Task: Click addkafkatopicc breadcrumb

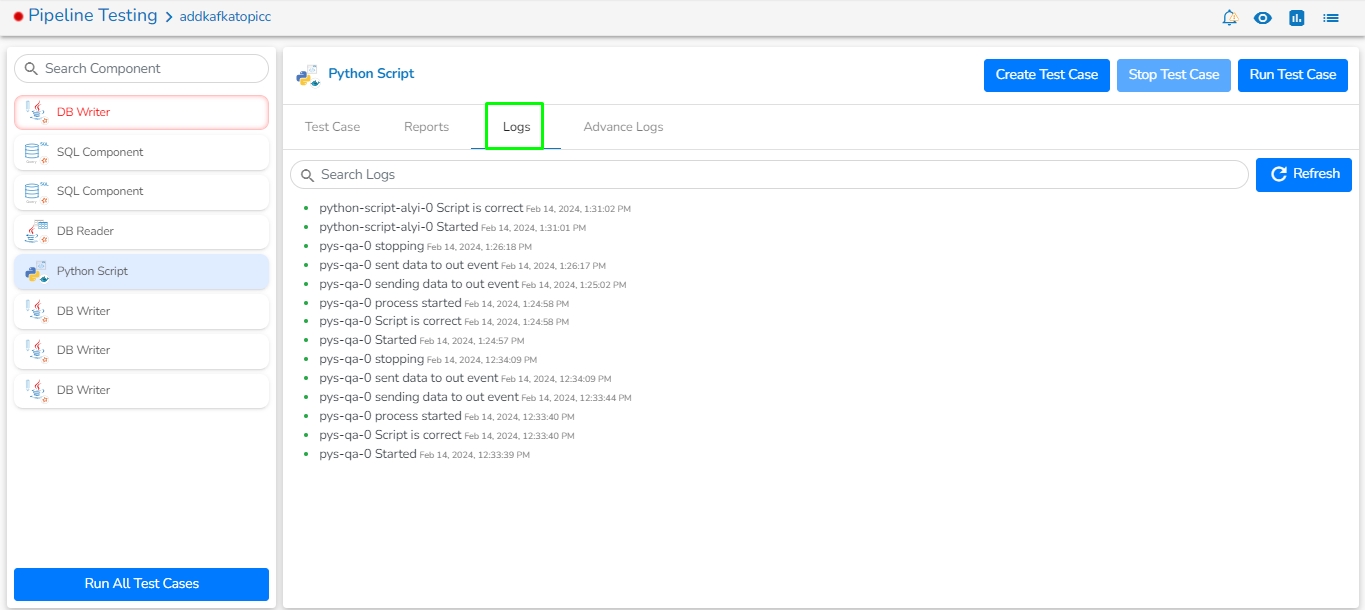Action: [x=225, y=17]
